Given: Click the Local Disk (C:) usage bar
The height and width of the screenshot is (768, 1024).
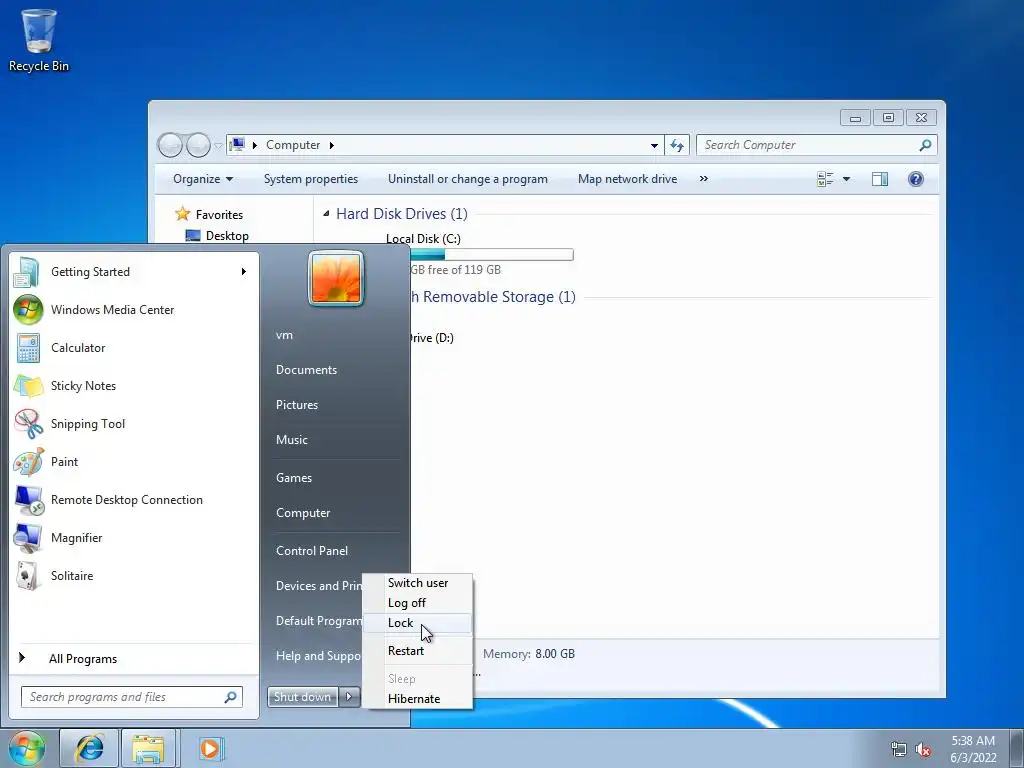Looking at the screenshot, I should [491, 255].
